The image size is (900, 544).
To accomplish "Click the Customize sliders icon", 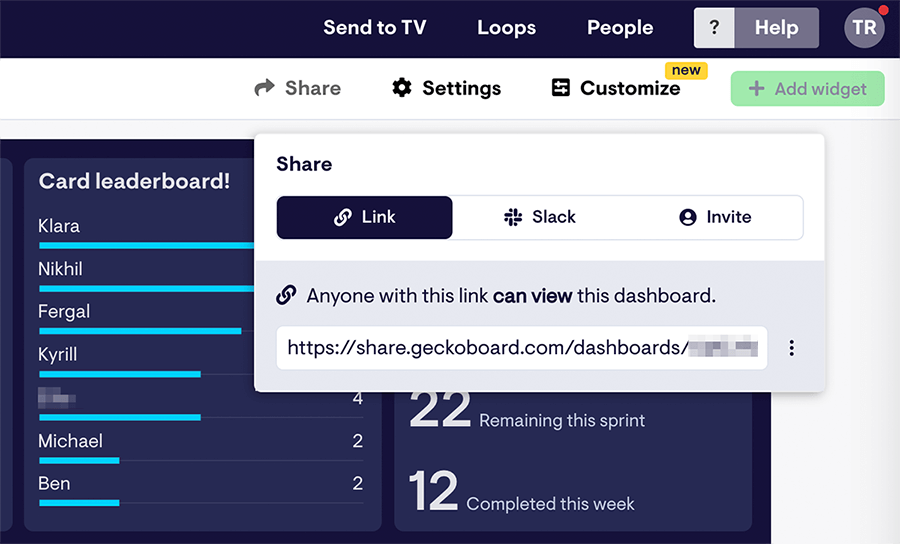I will pos(561,88).
